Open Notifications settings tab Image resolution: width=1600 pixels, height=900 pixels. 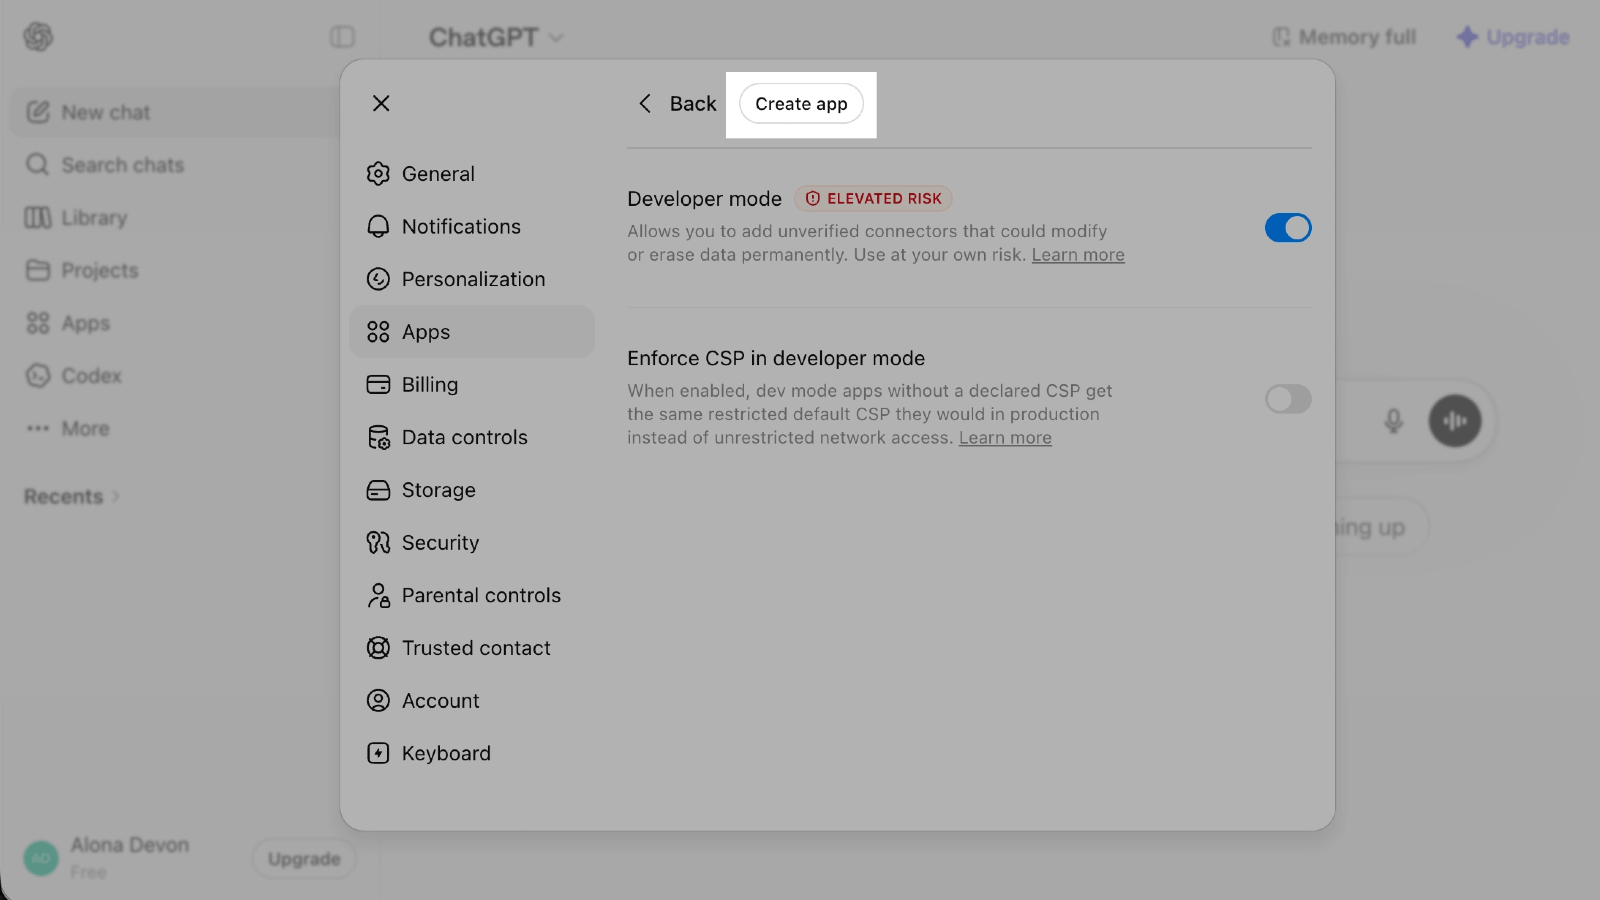click(472, 227)
